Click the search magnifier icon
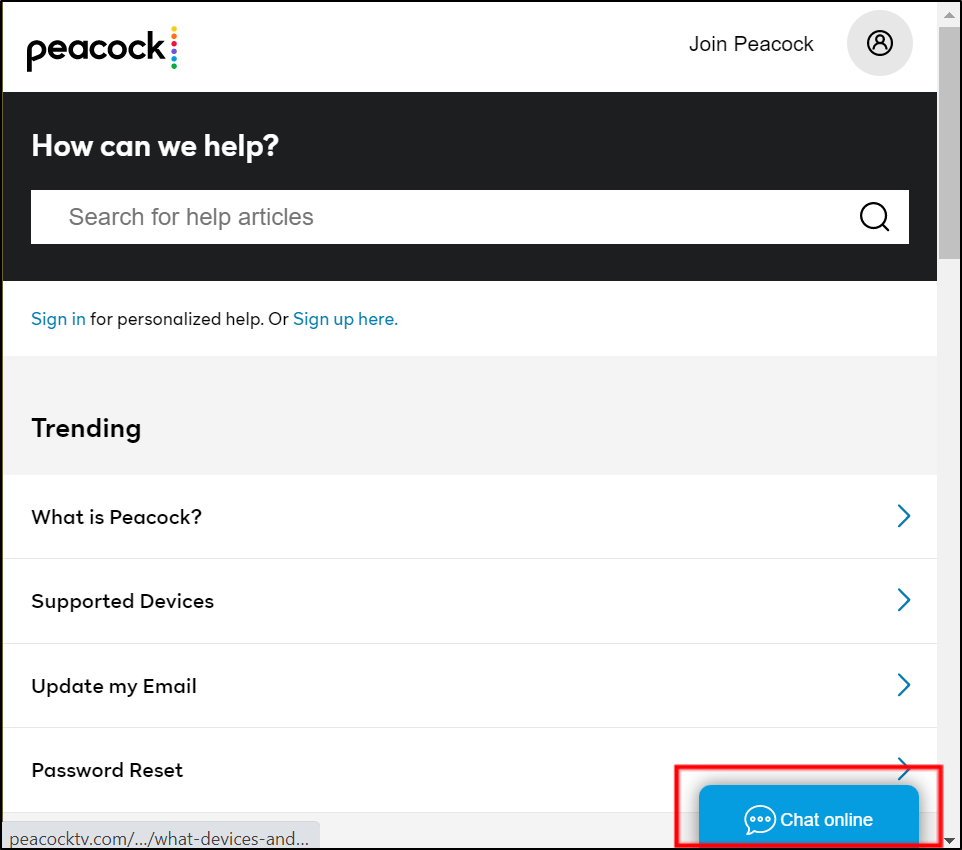The width and height of the screenshot is (962, 850). [874, 217]
